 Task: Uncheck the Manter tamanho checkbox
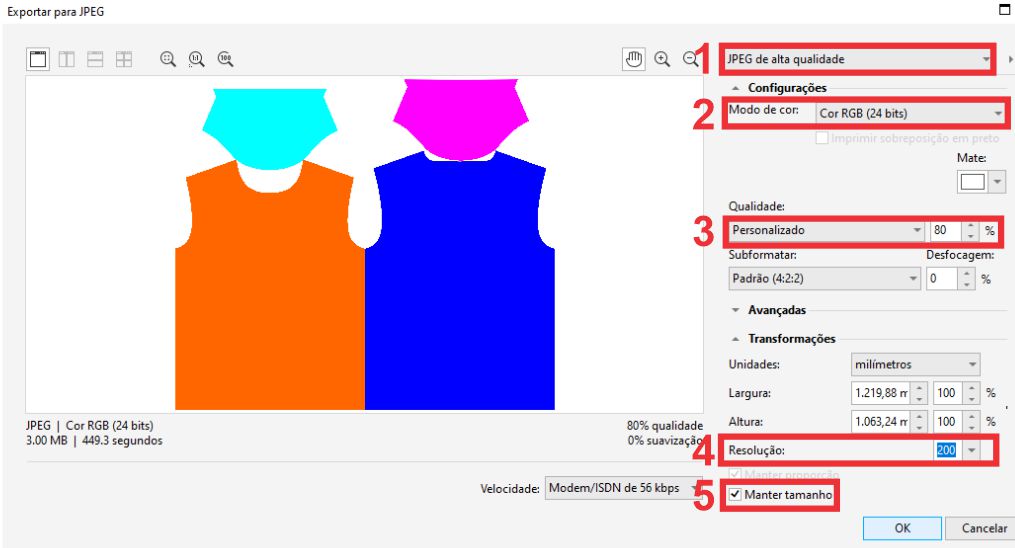tap(736, 495)
